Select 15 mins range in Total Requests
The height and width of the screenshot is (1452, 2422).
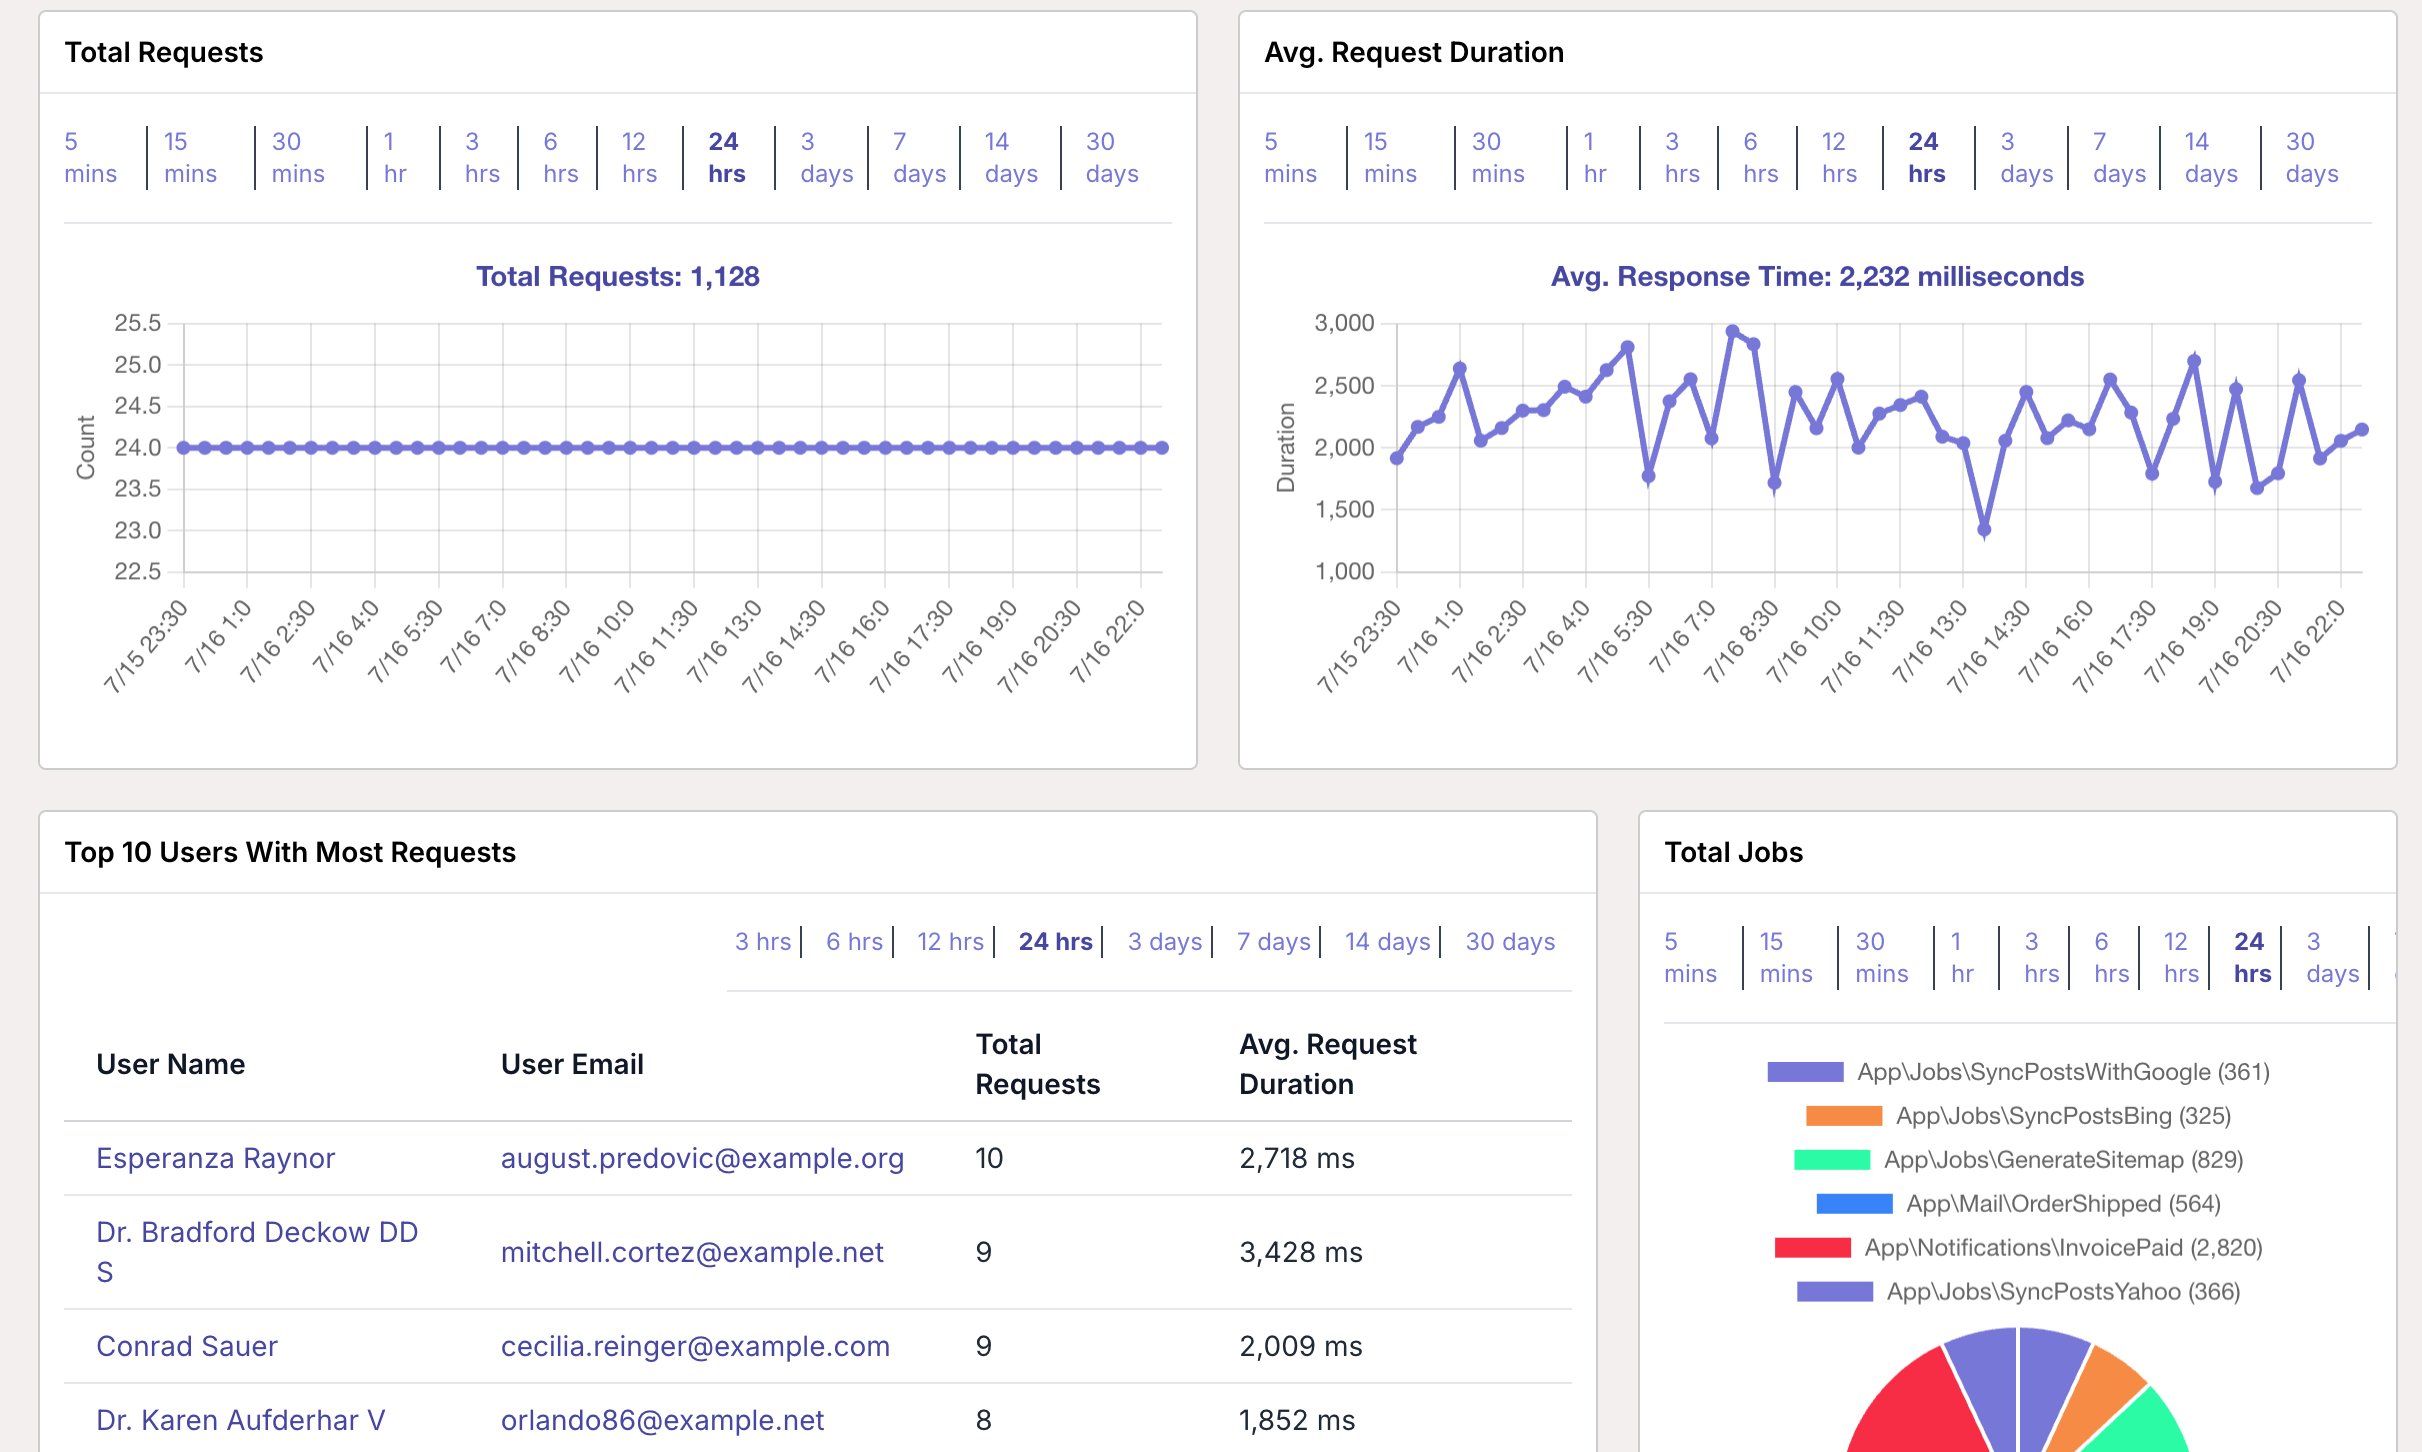190,158
